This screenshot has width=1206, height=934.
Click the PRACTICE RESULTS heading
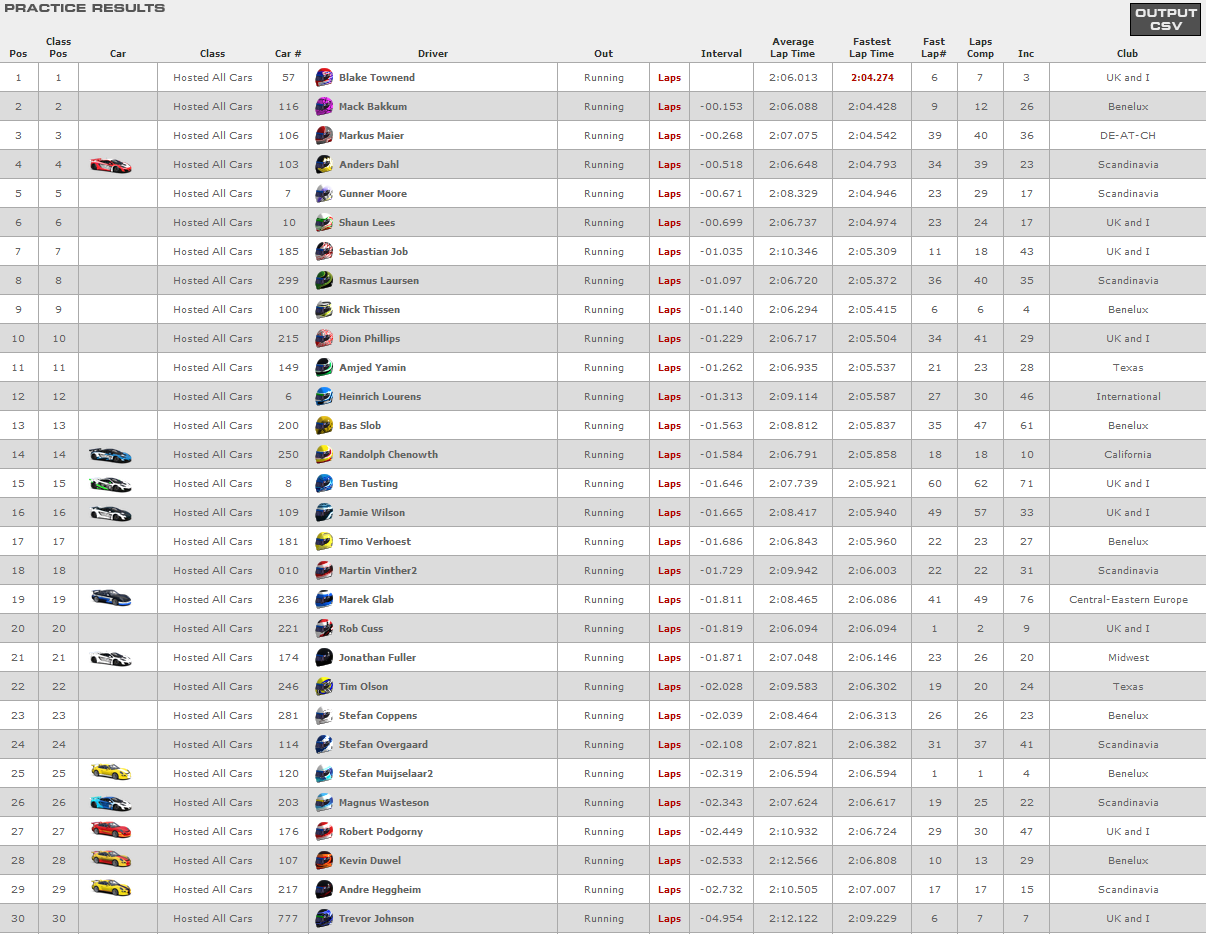pos(84,8)
